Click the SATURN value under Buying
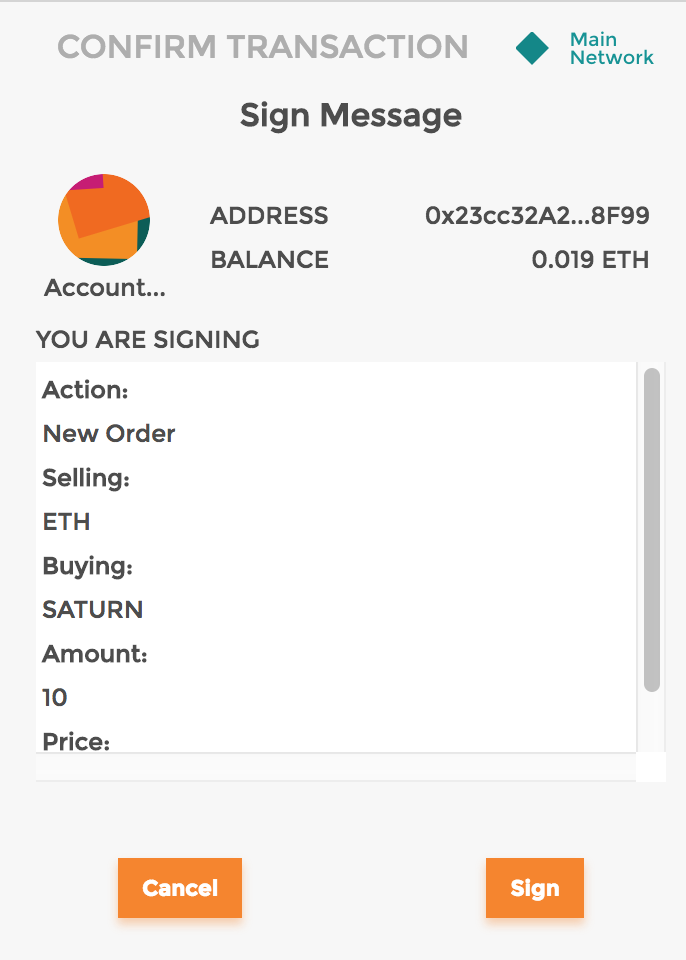This screenshot has width=686, height=960. [93, 609]
